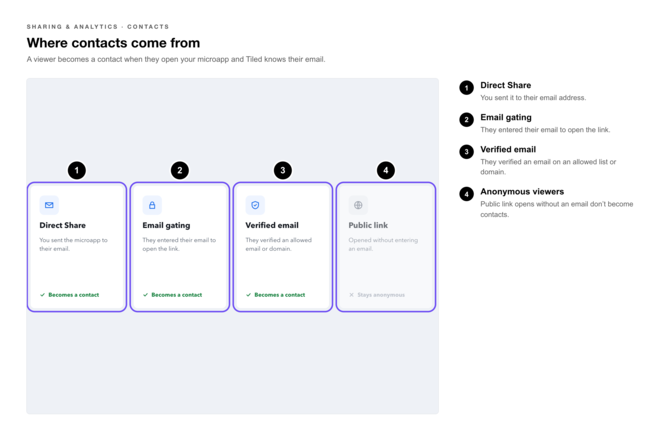
Task: Click 'Opened without entering an email.' text
Action: click(x=383, y=244)
